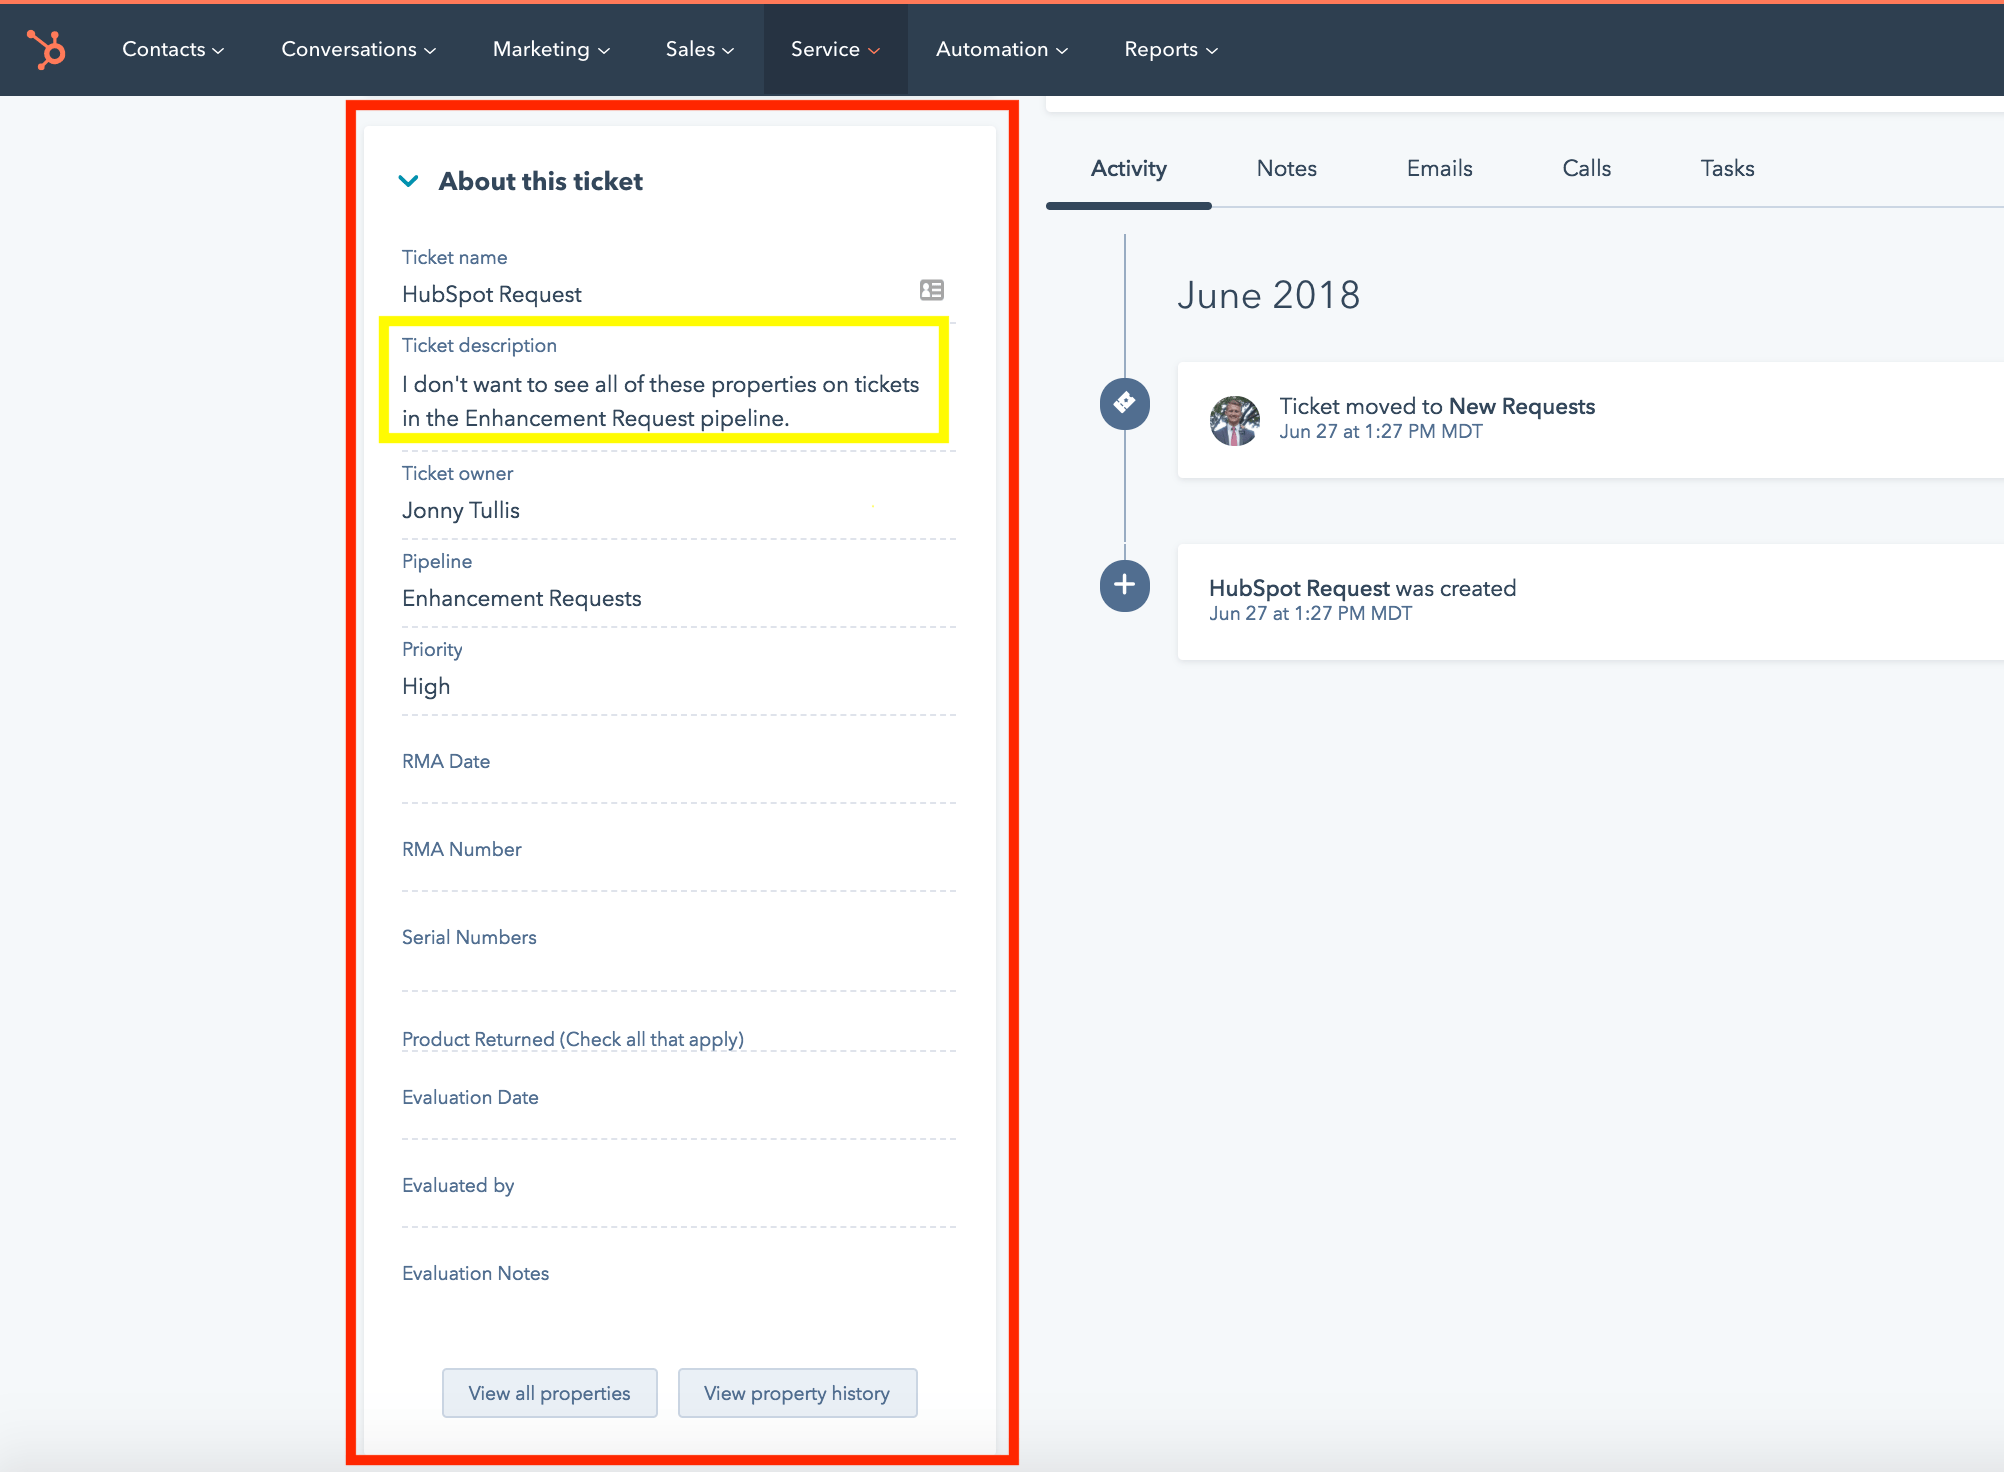This screenshot has height=1472, width=2004.
Task: Open the Automation menu
Action: 1001,49
